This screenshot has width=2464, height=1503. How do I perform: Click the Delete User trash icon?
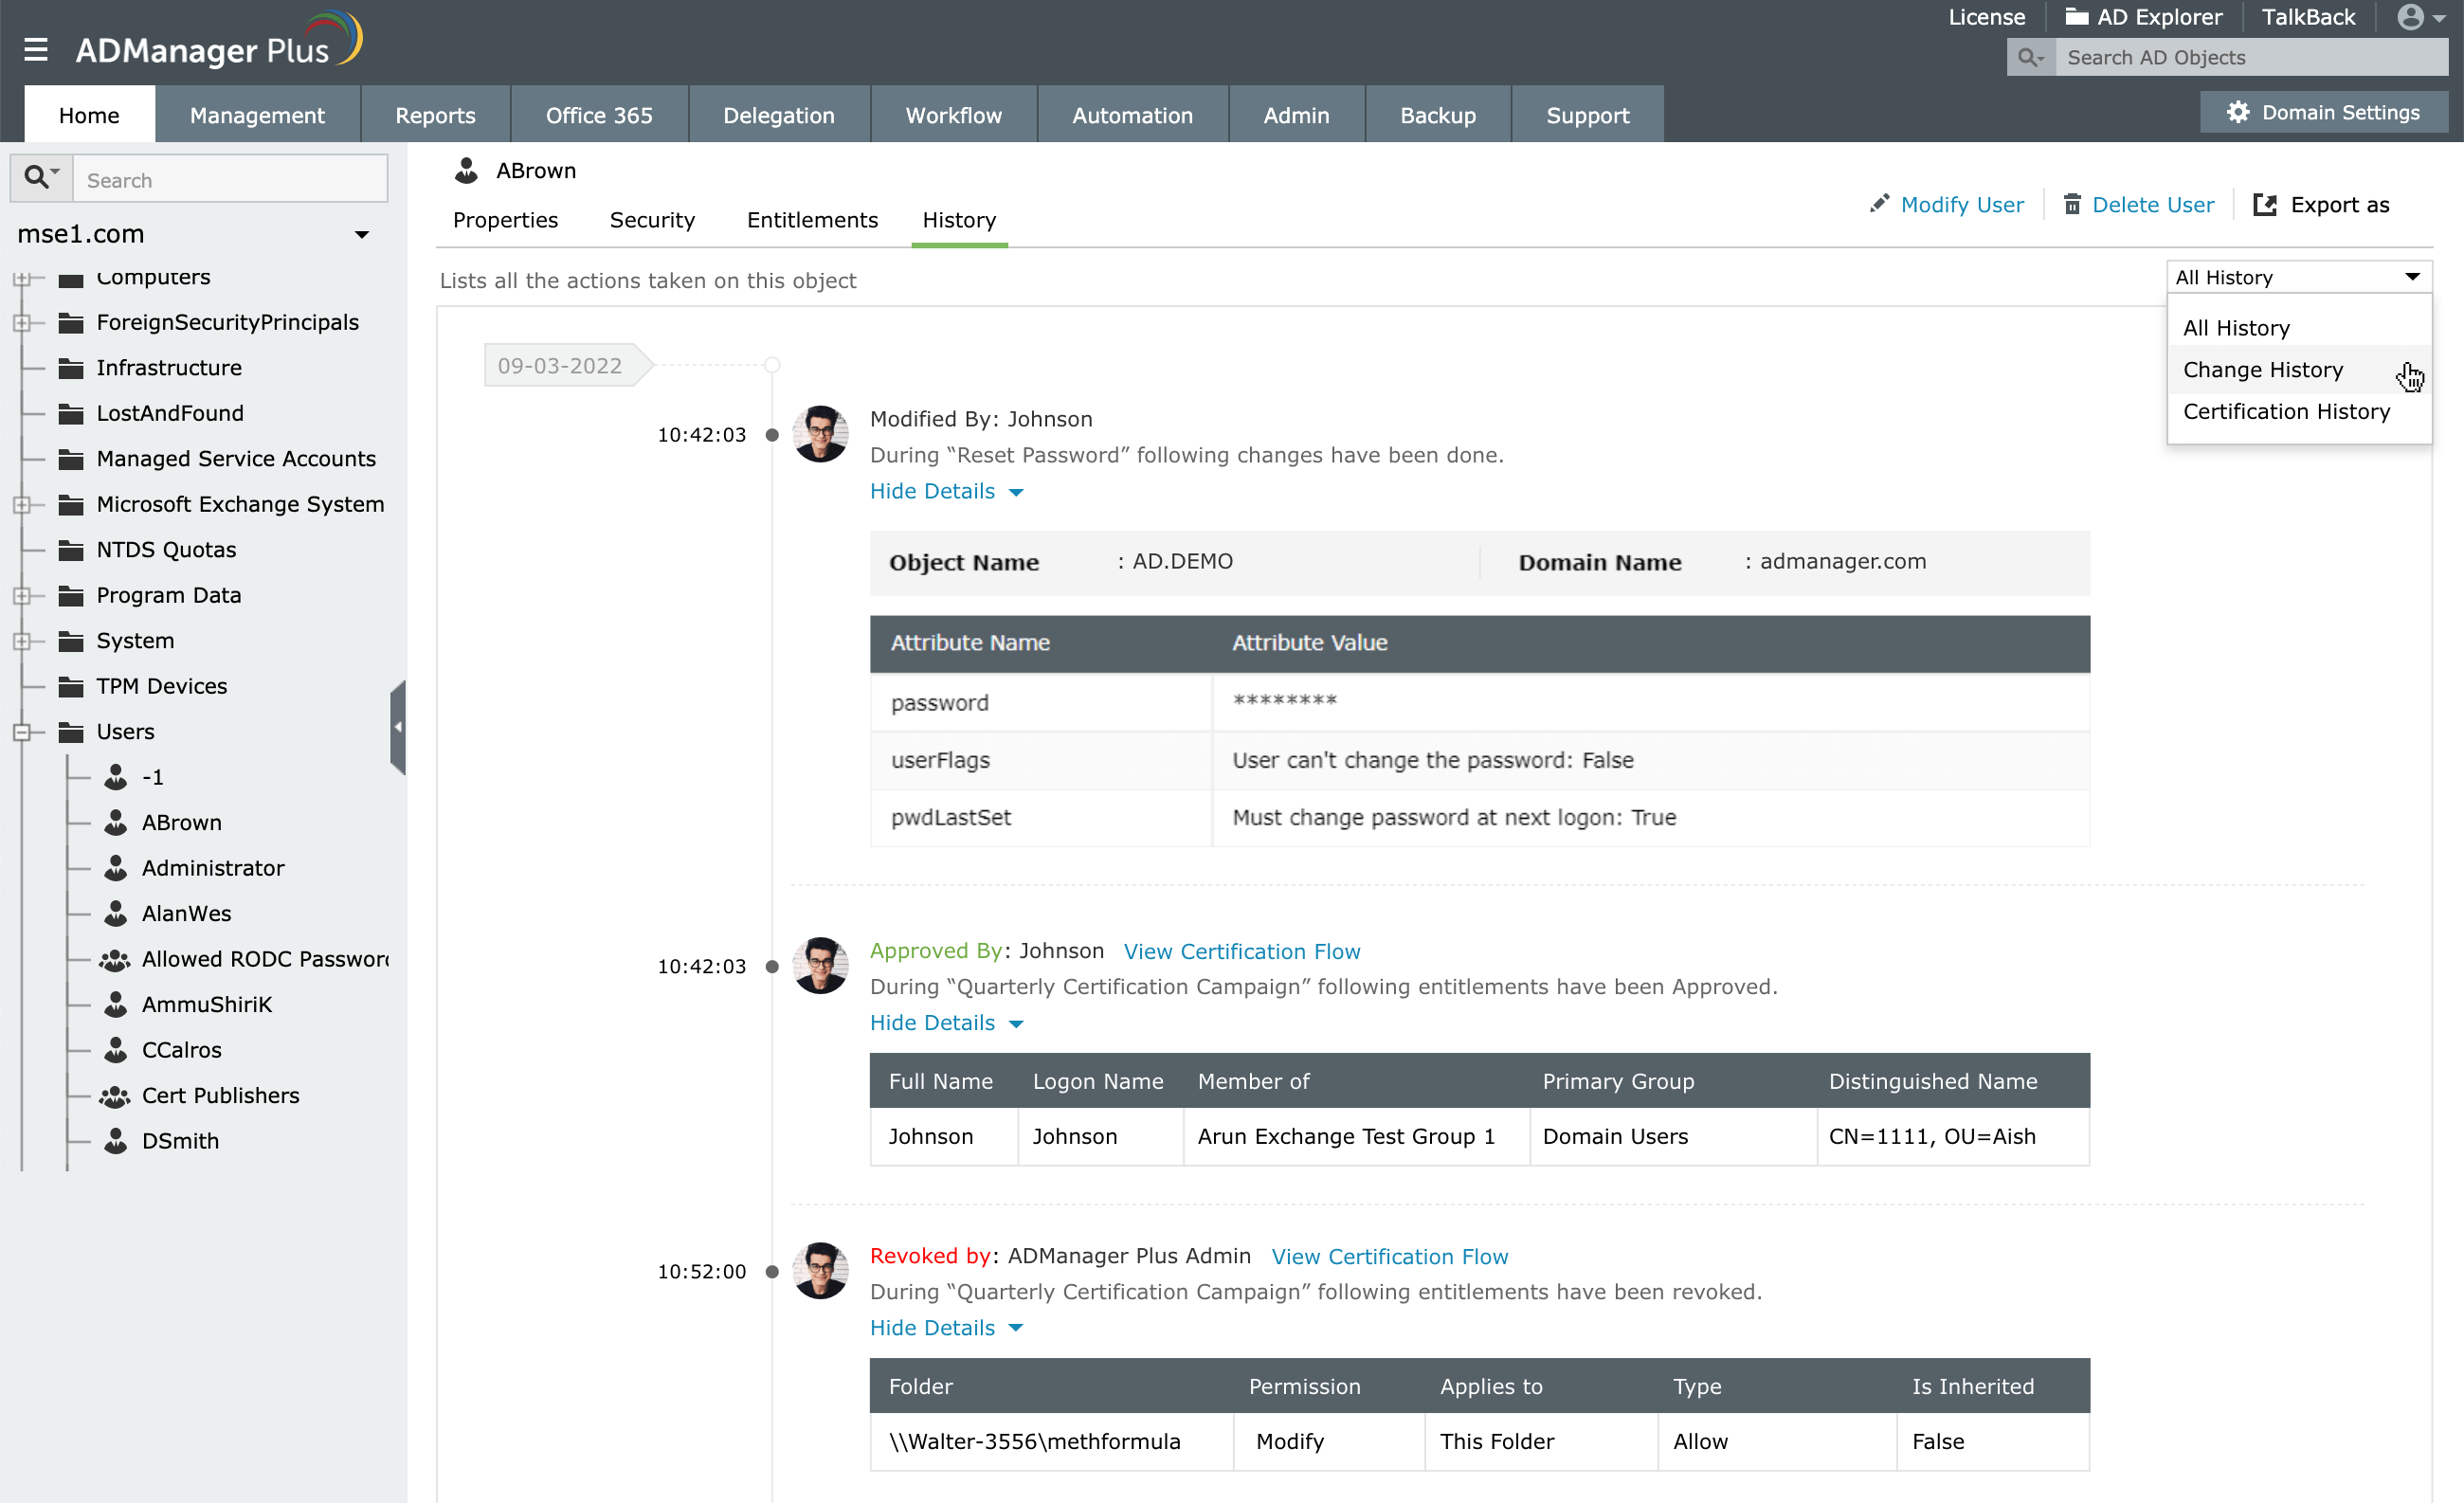[x=2072, y=205]
